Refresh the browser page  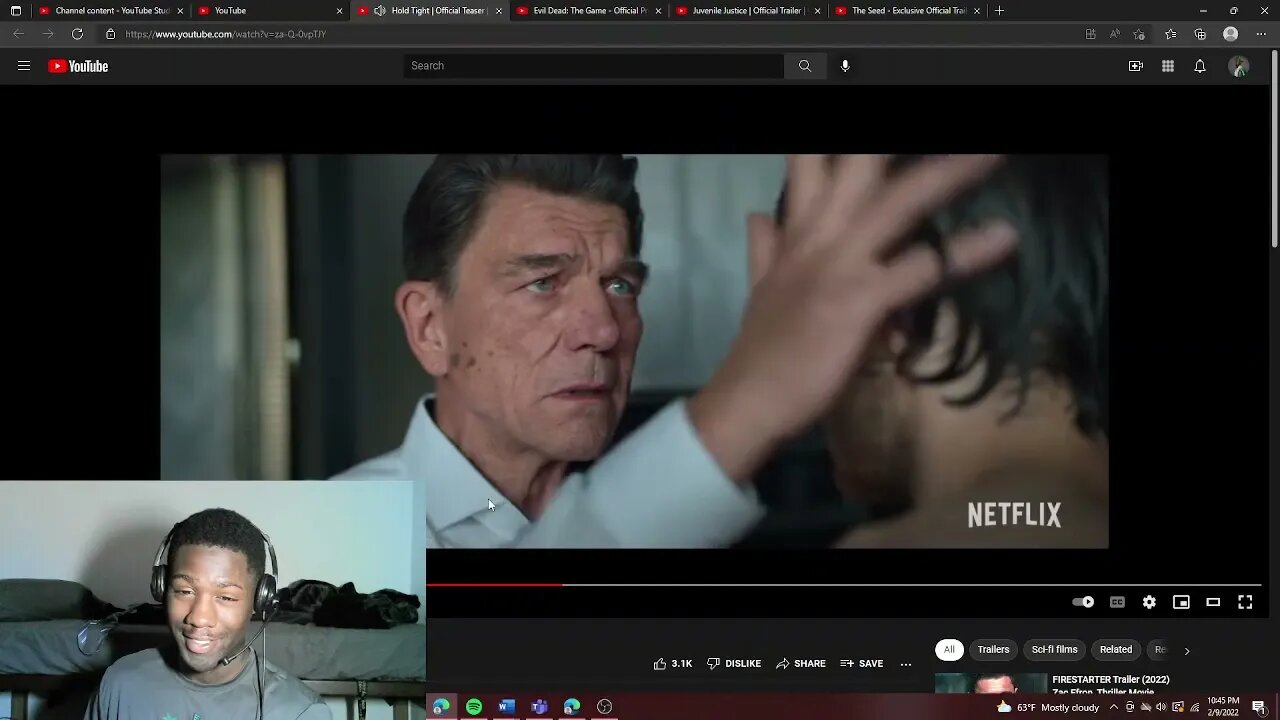77,34
